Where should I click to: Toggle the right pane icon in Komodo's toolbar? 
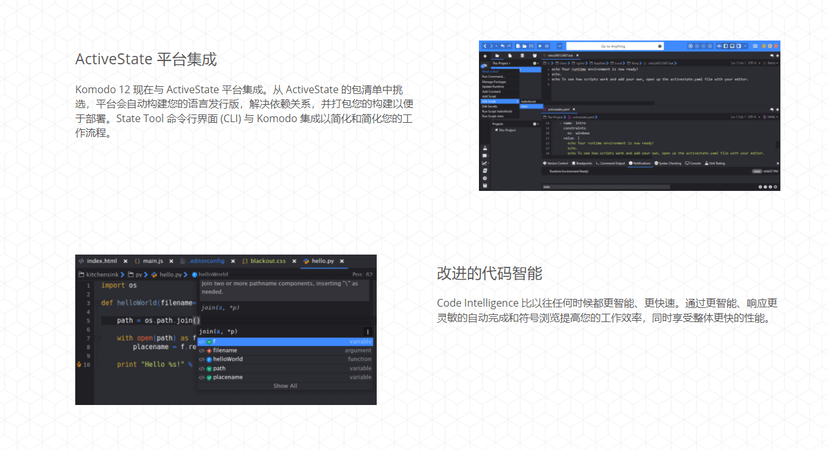[x=739, y=46]
